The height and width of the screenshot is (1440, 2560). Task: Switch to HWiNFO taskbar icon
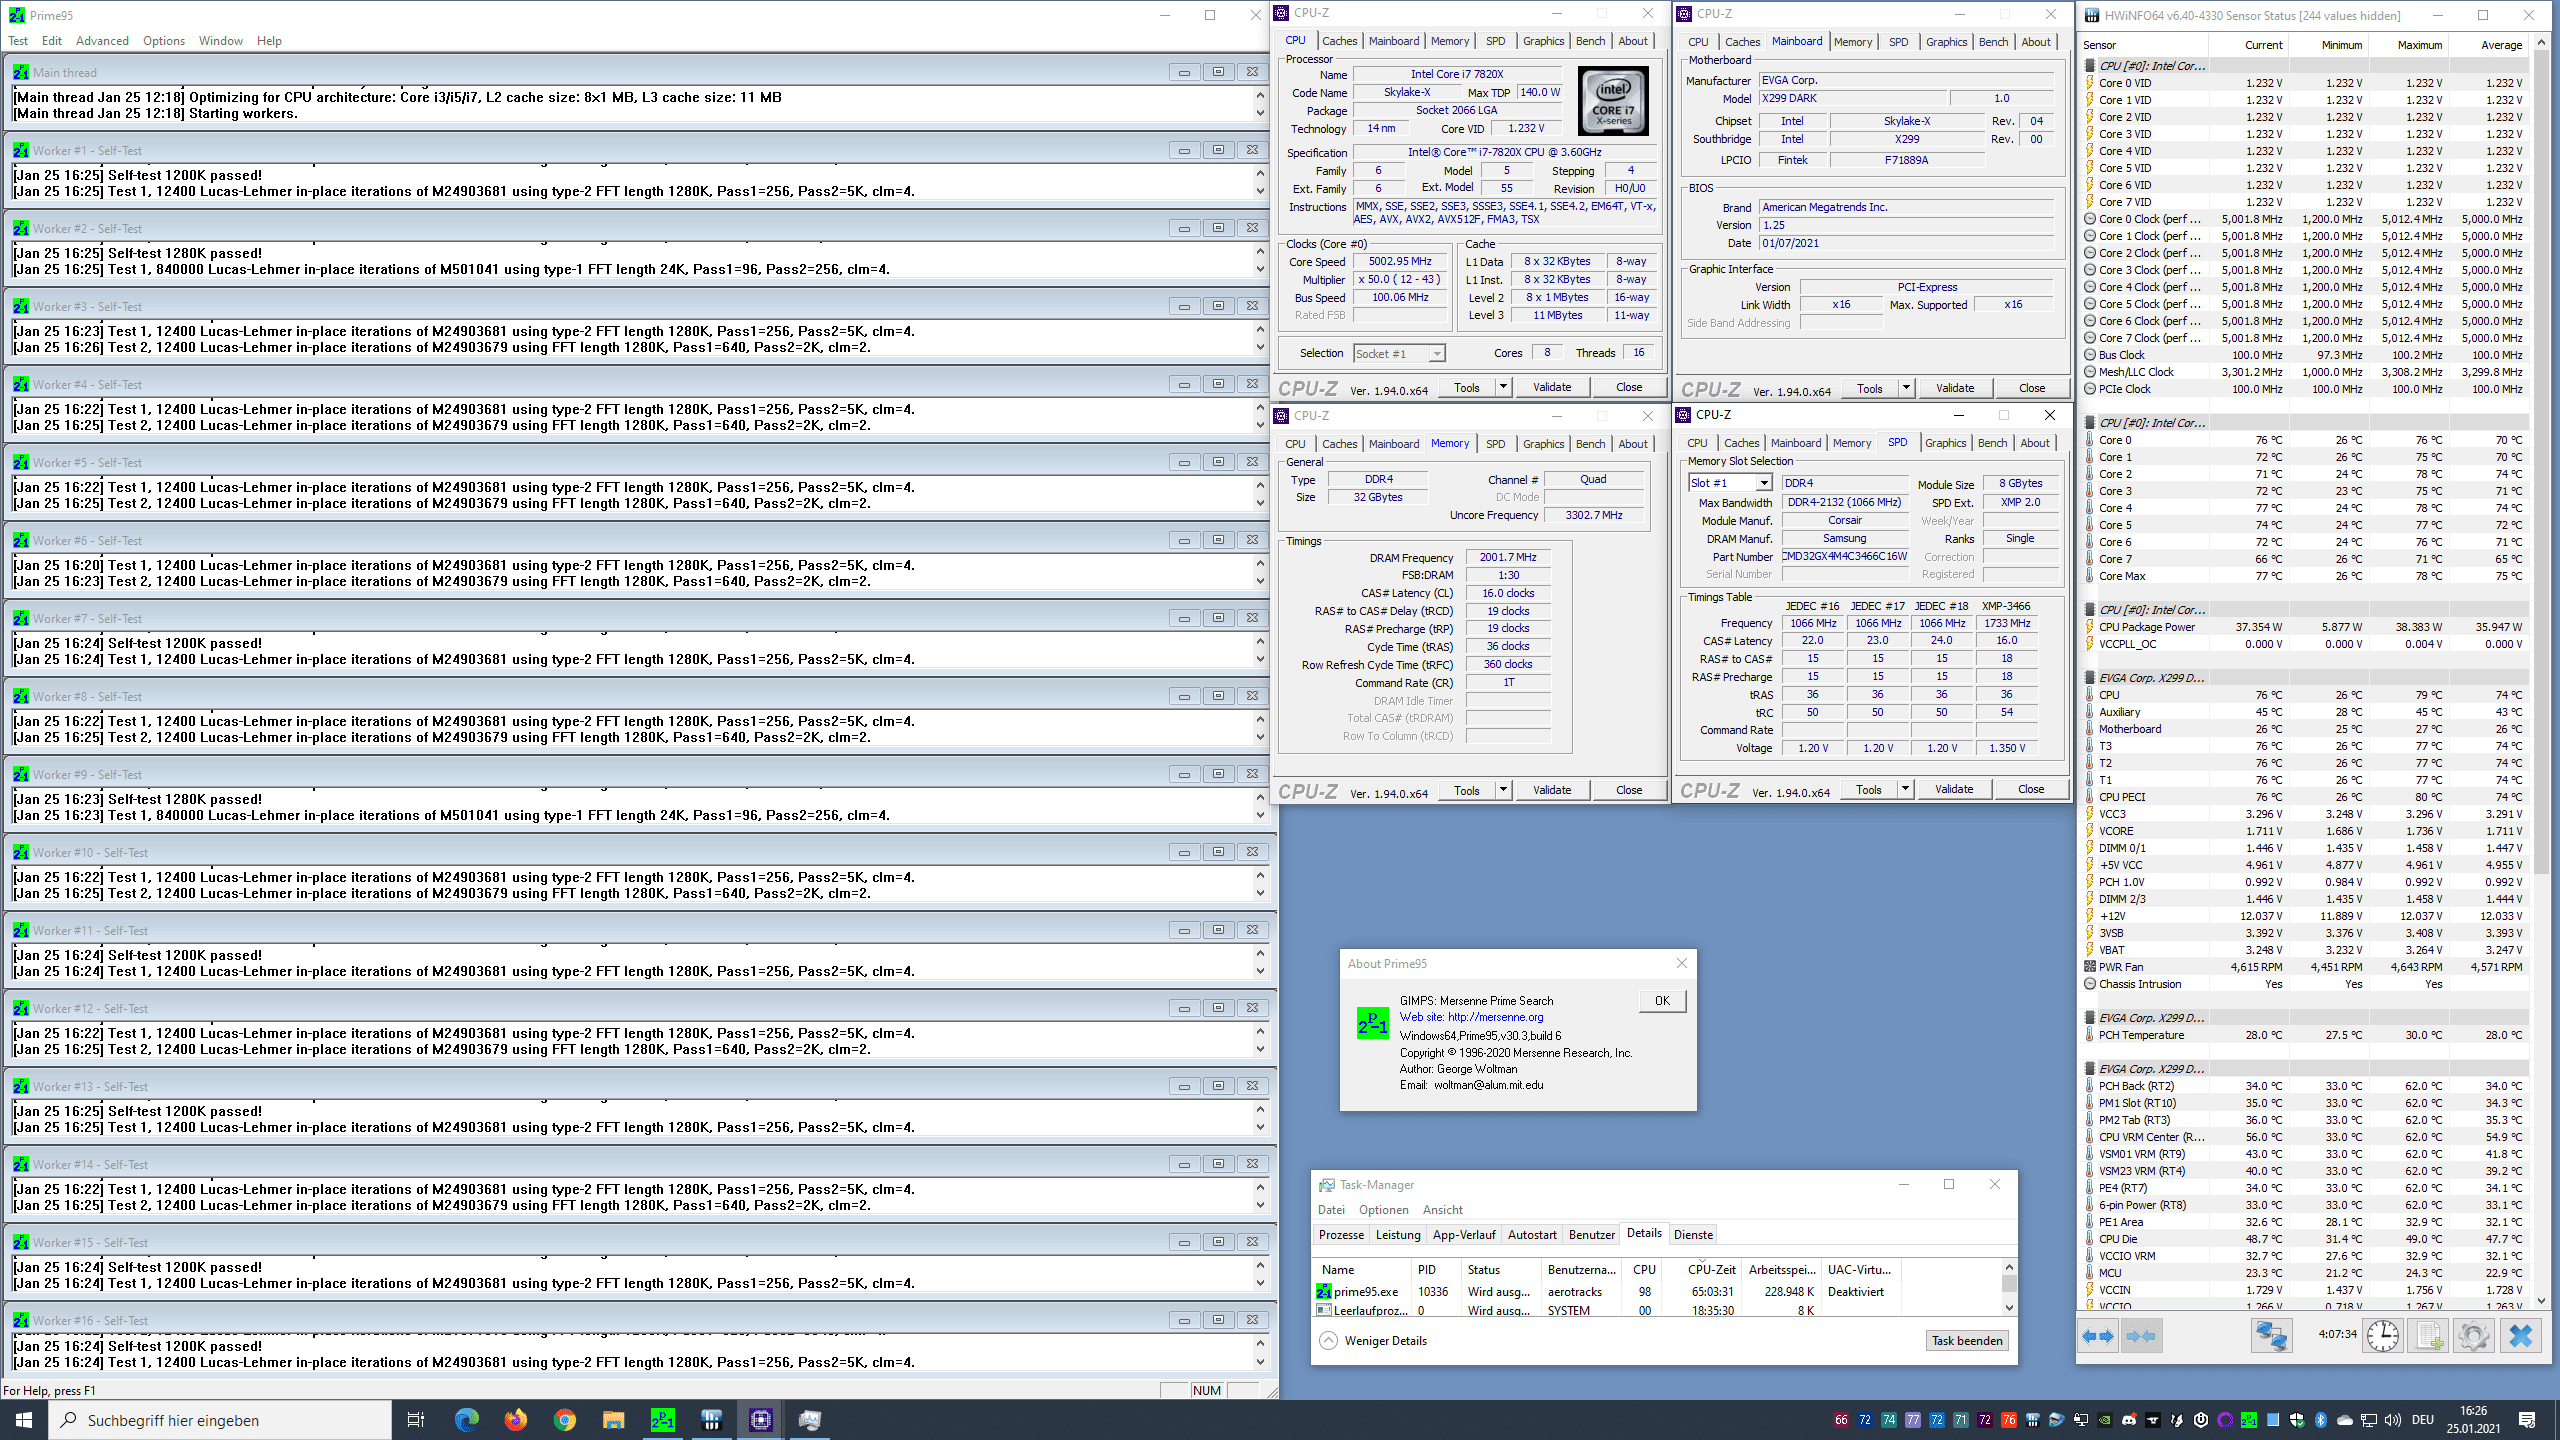pyautogui.click(x=712, y=1420)
